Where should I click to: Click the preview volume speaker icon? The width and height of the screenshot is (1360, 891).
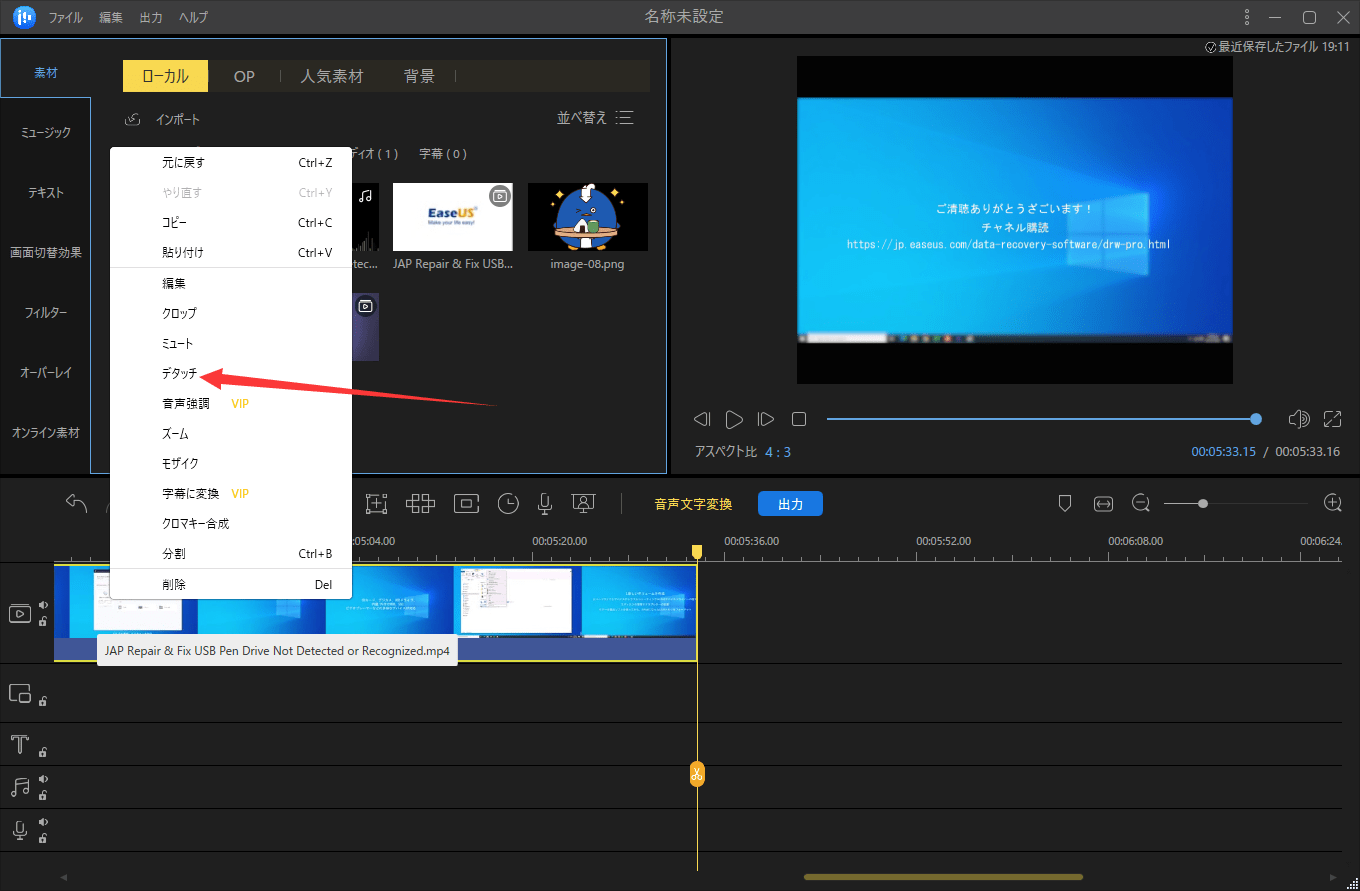[x=1299, y=419]
